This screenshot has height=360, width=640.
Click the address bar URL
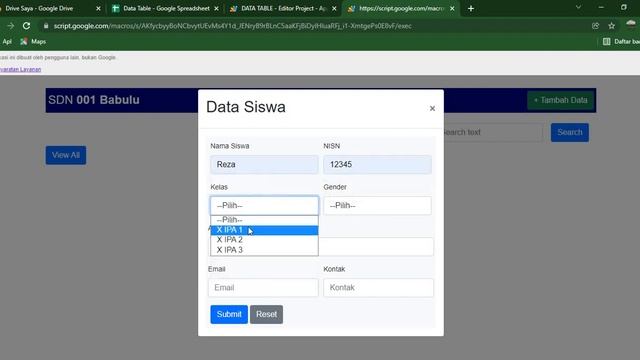click(232, 26)
